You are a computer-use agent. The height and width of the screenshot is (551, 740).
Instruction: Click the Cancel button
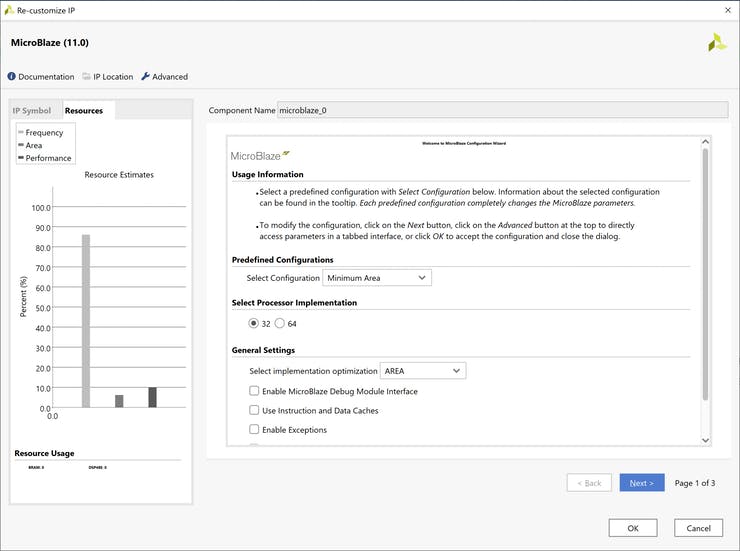click(698, 528)
